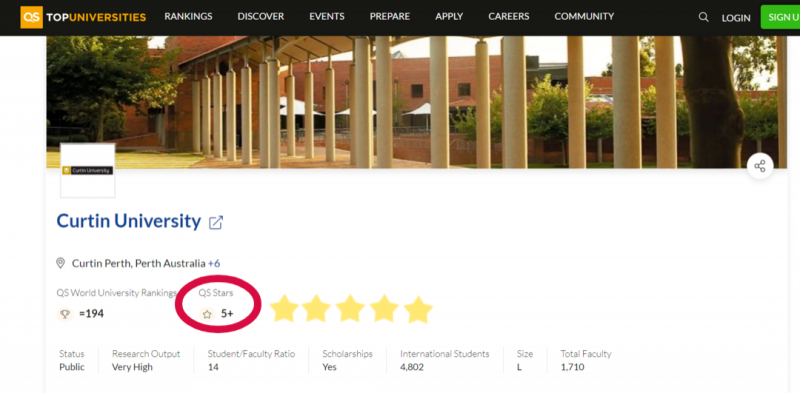Click the Curtin University logo thumbnail

tap(88, 170)
